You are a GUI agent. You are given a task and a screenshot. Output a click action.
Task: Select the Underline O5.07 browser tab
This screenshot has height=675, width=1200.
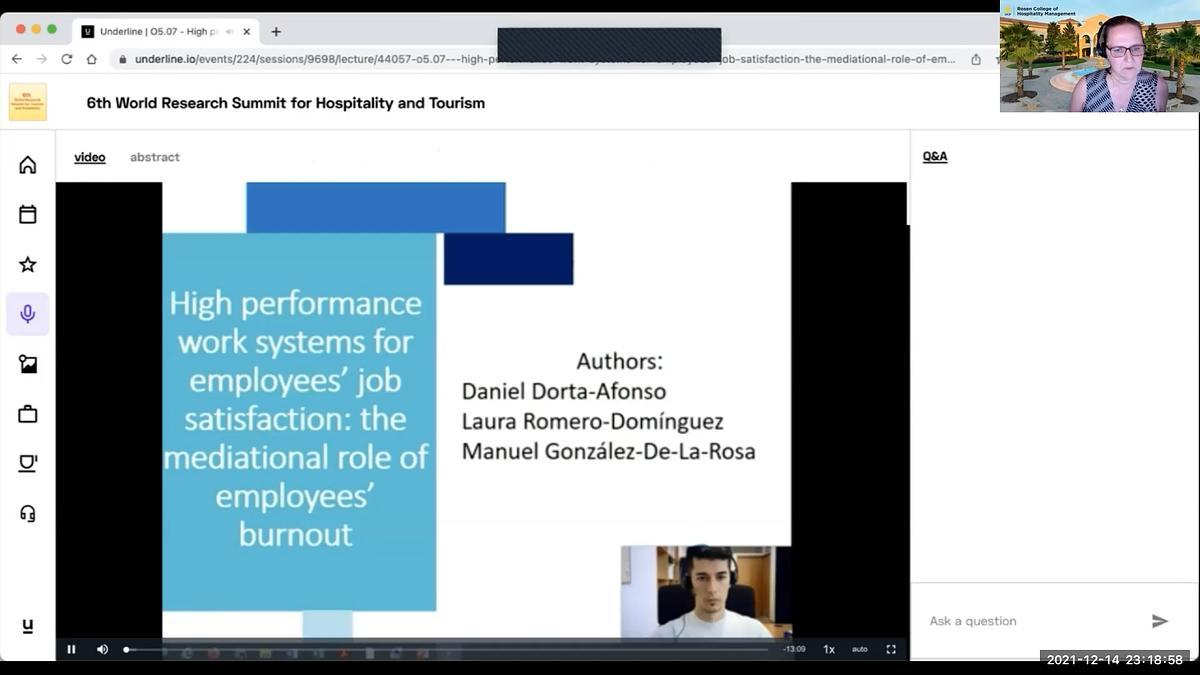click(165, 31)
